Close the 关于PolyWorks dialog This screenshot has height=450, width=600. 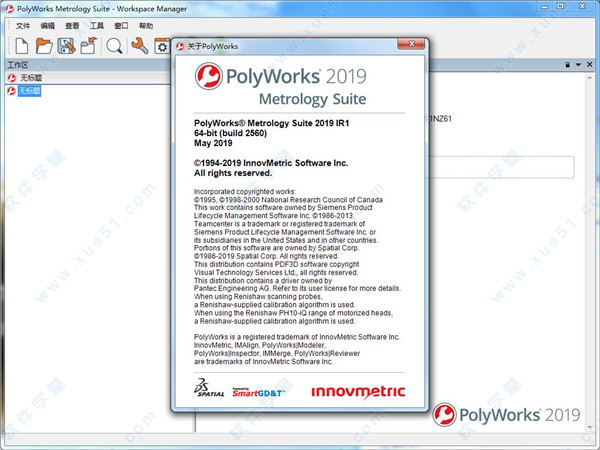click(x=411, y=44)
